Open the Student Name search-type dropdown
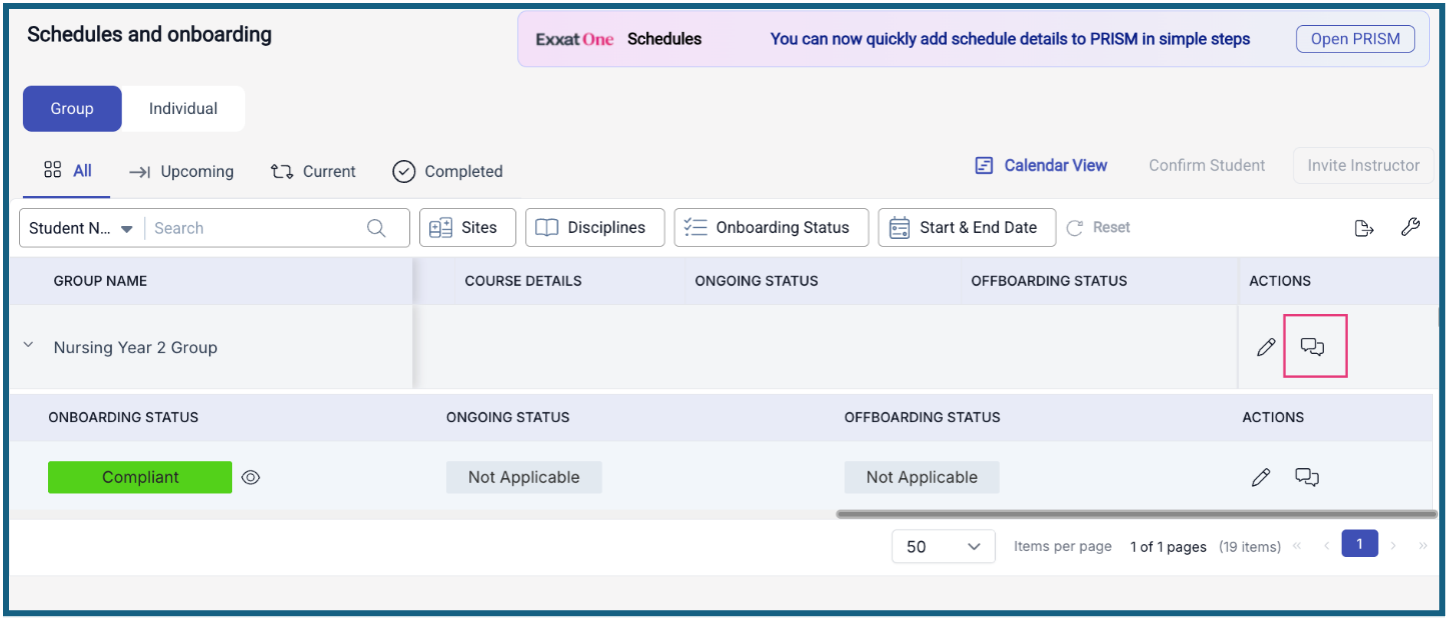 pyautogui.click(x=81, y=228)
